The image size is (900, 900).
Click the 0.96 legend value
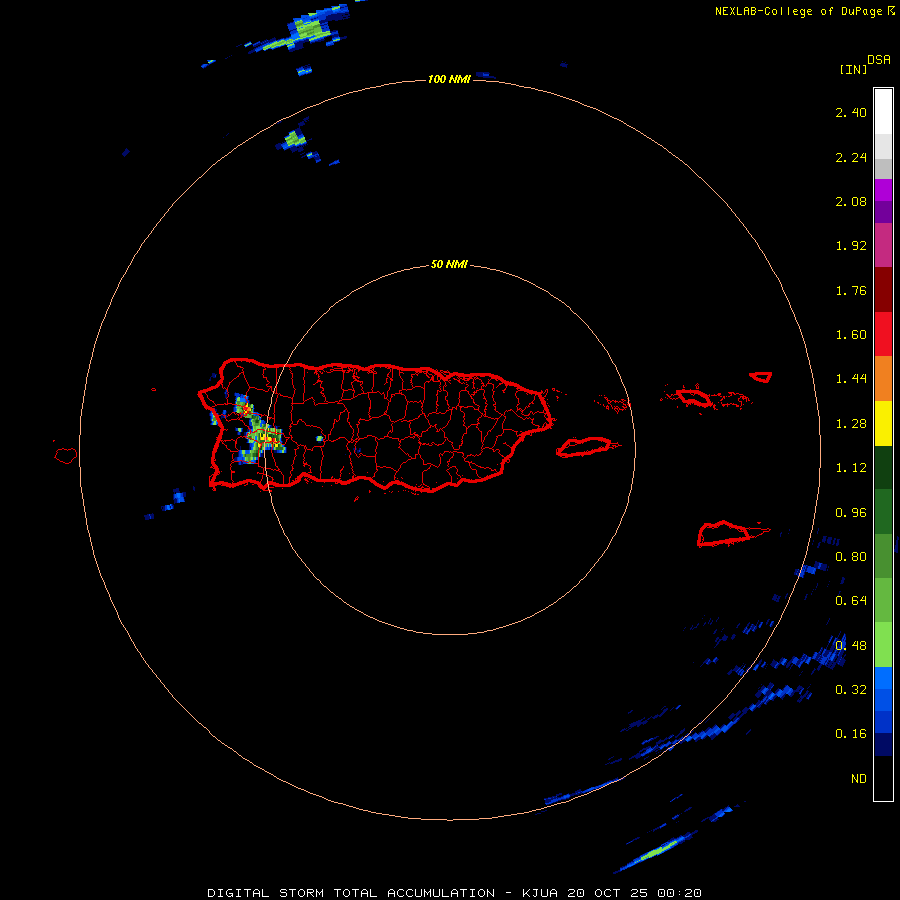[x=851, y=513]
